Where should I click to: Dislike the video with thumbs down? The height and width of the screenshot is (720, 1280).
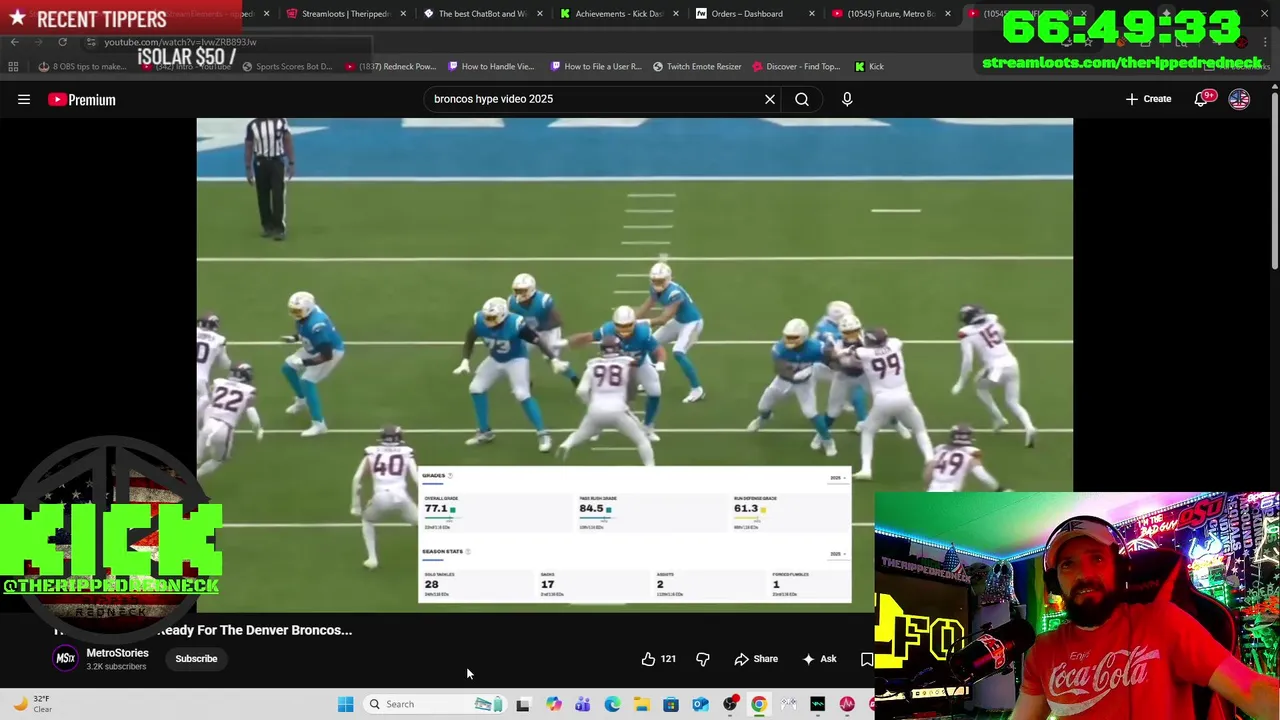(x=703, y=659)
